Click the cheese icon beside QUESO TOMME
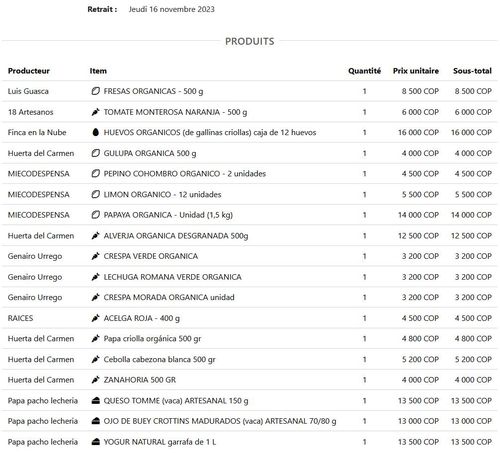Image resolution: width=500 pixels, height=455 pixels. point(95,401)
